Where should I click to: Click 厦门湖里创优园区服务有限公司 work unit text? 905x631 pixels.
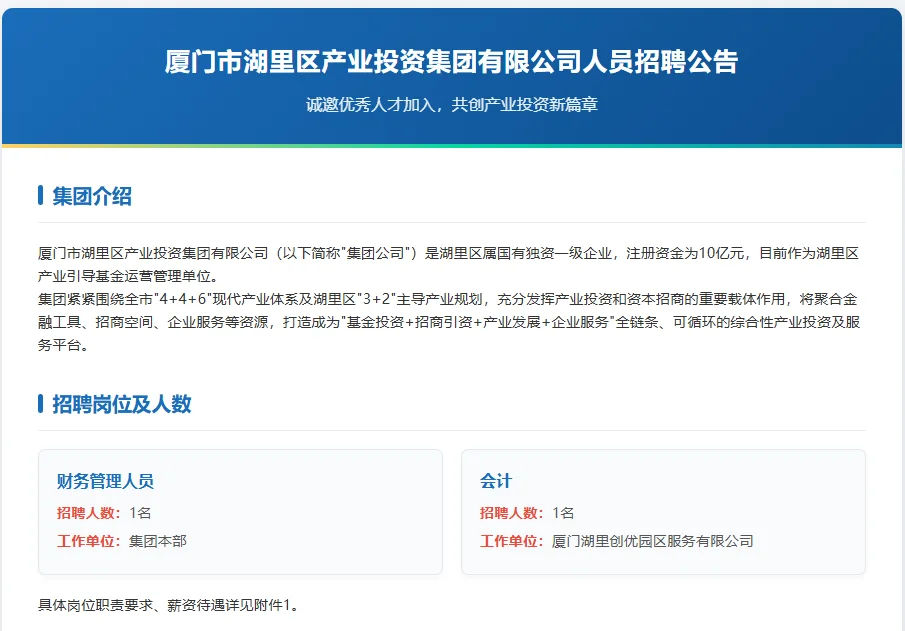coord(652,541)
